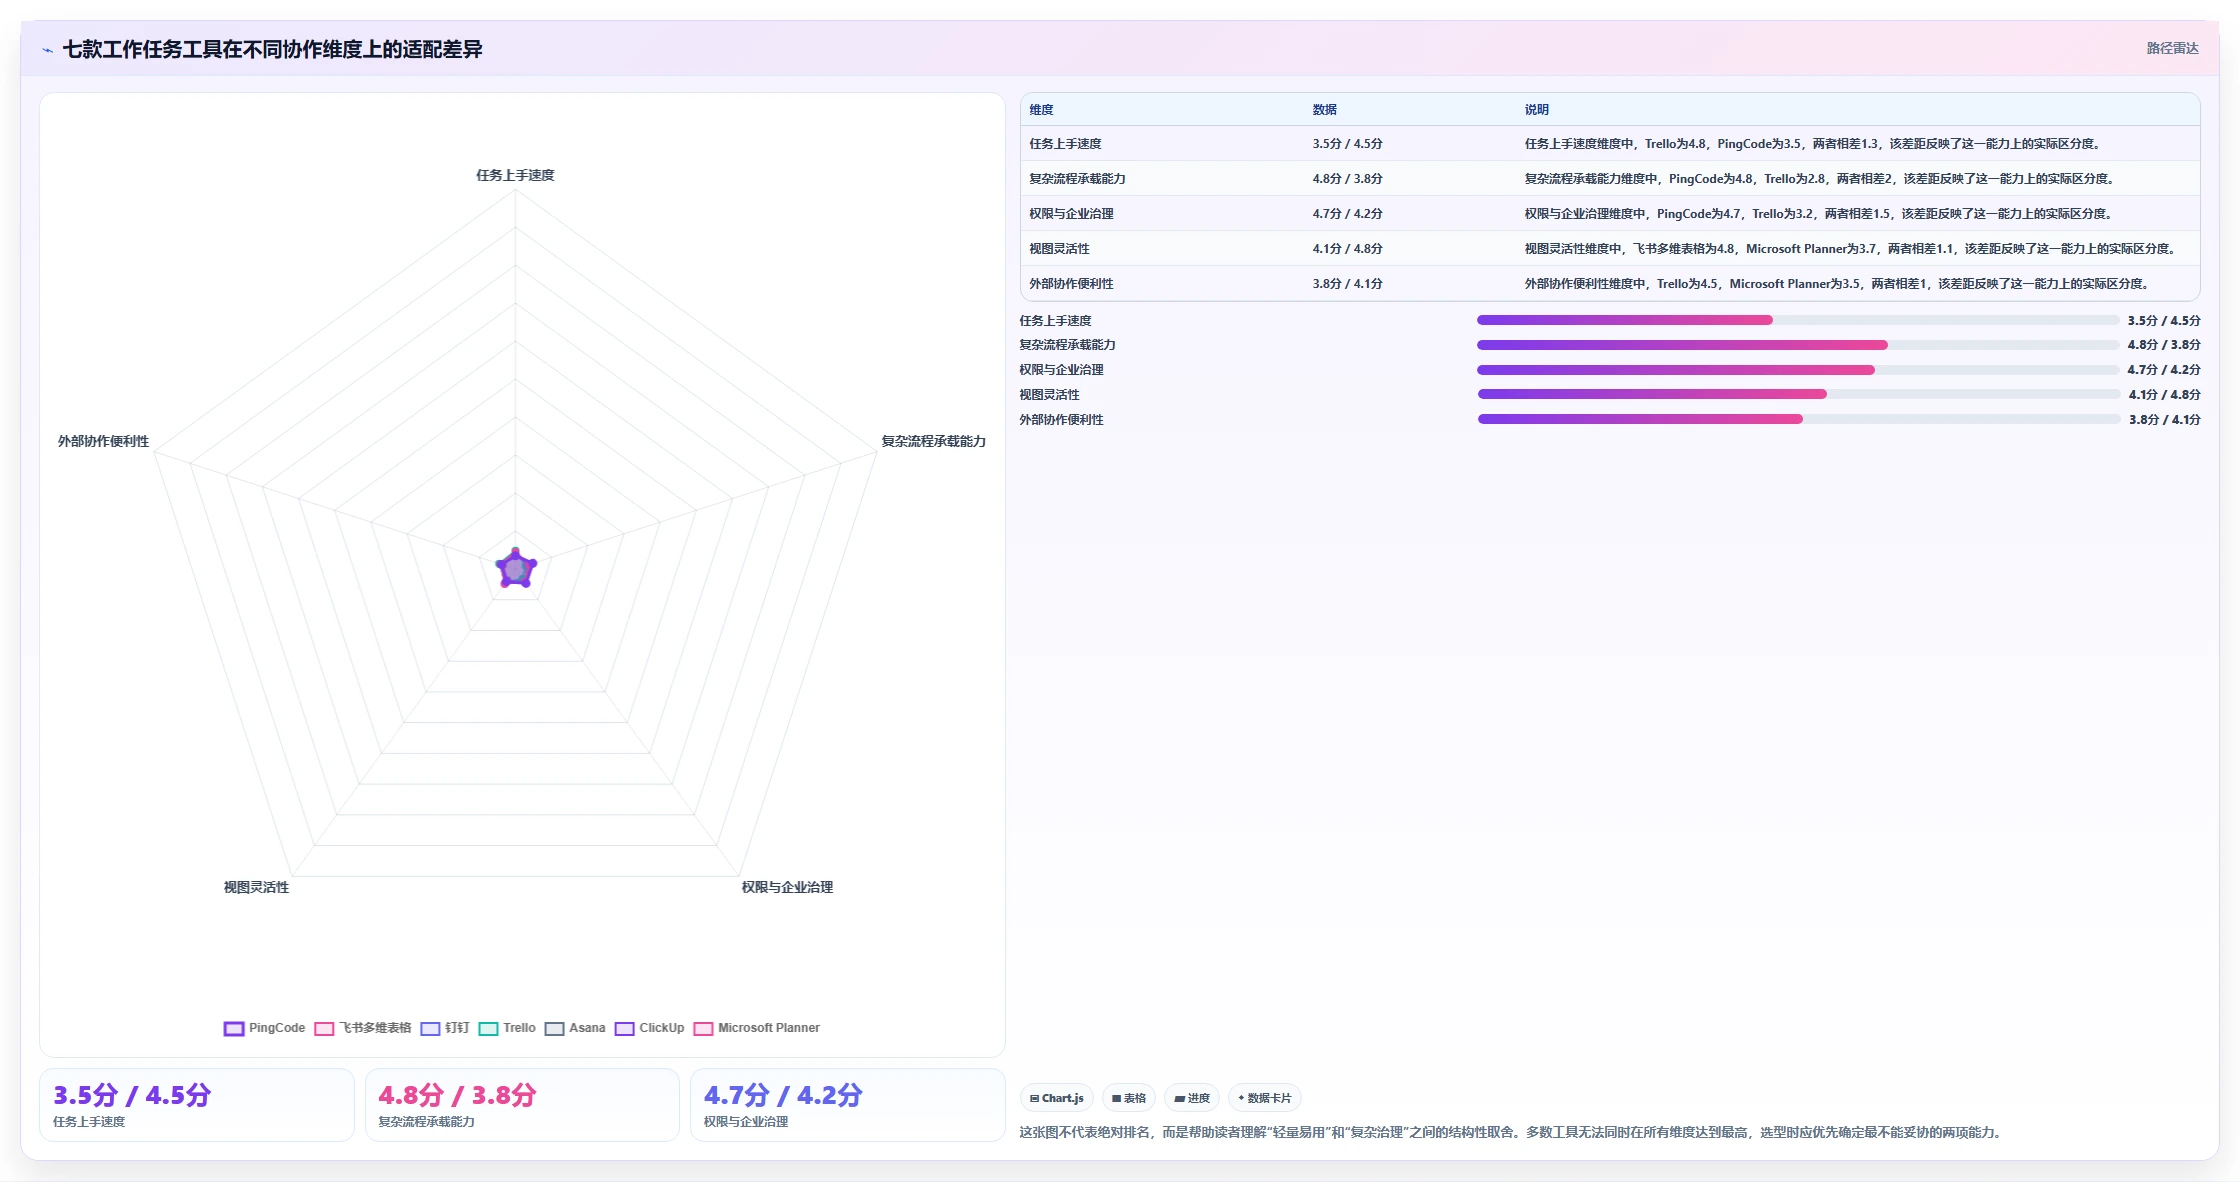Click the 说明 table column header
This screenshot has height=1182, width=2240.
[1536, 110]
